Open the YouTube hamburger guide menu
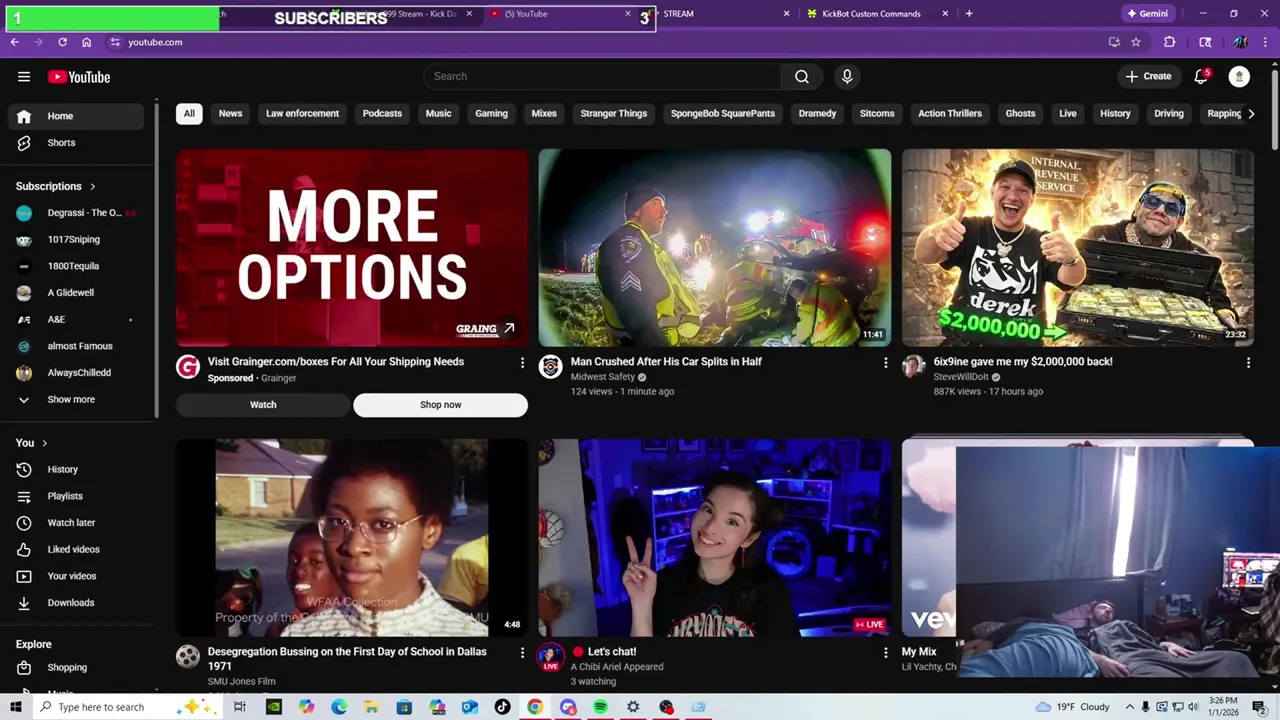The height and width of the screenshot is (720, 1280). 24,77
